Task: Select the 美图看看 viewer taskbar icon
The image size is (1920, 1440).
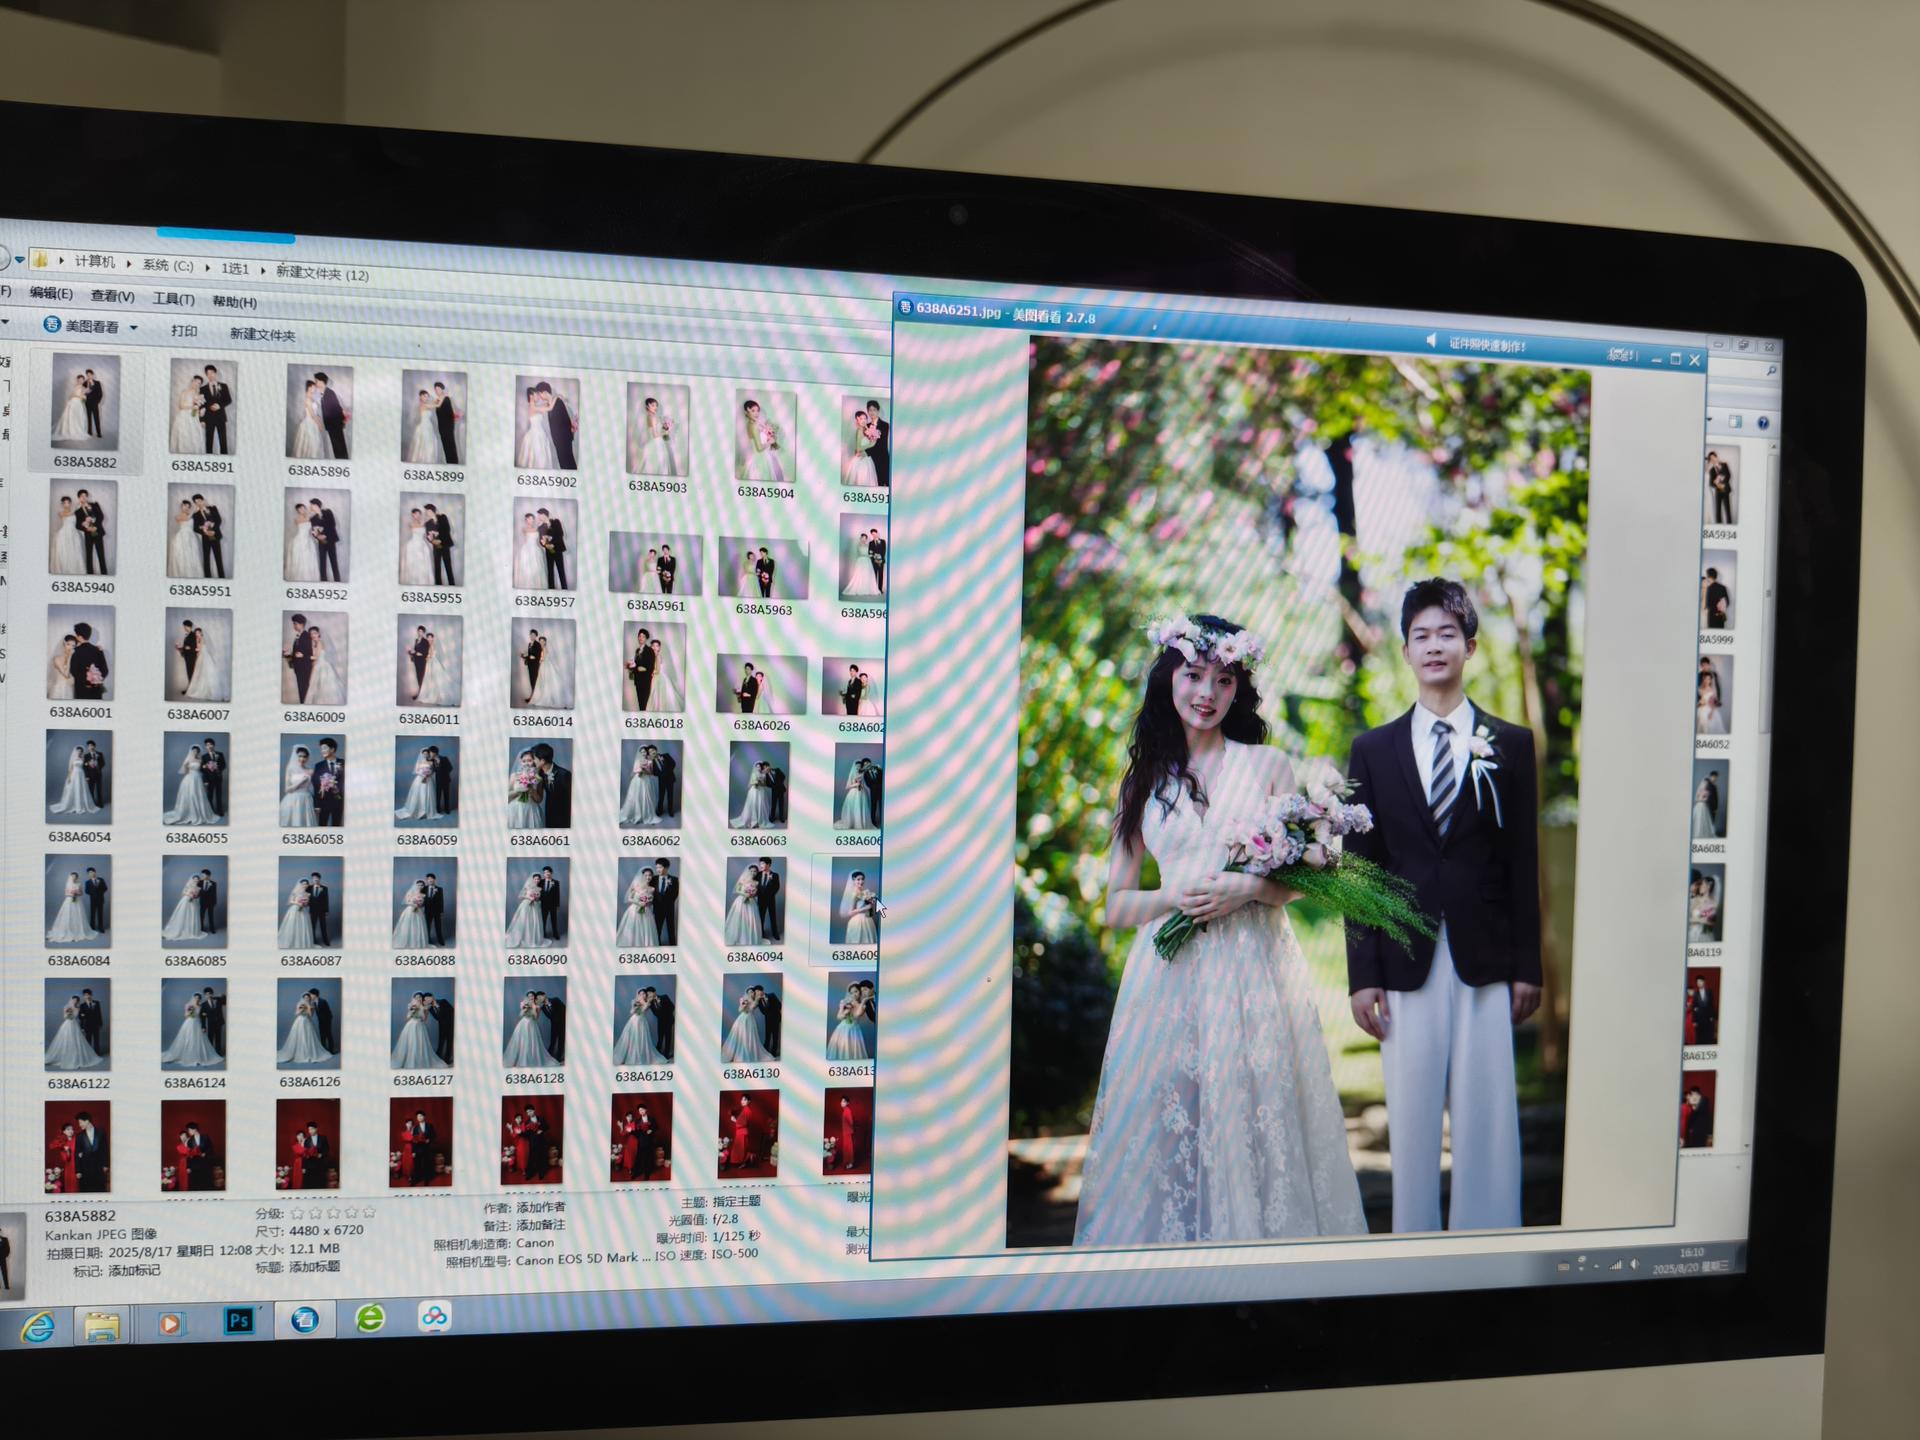Action: [305, 1320]
